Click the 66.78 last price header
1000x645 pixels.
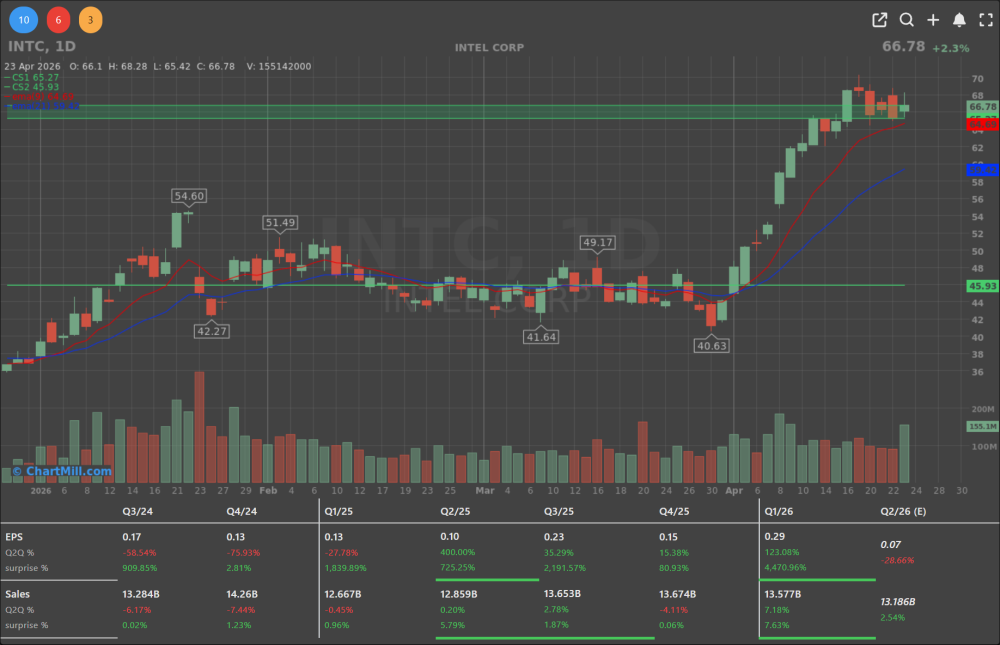click(x=903, y=47)
